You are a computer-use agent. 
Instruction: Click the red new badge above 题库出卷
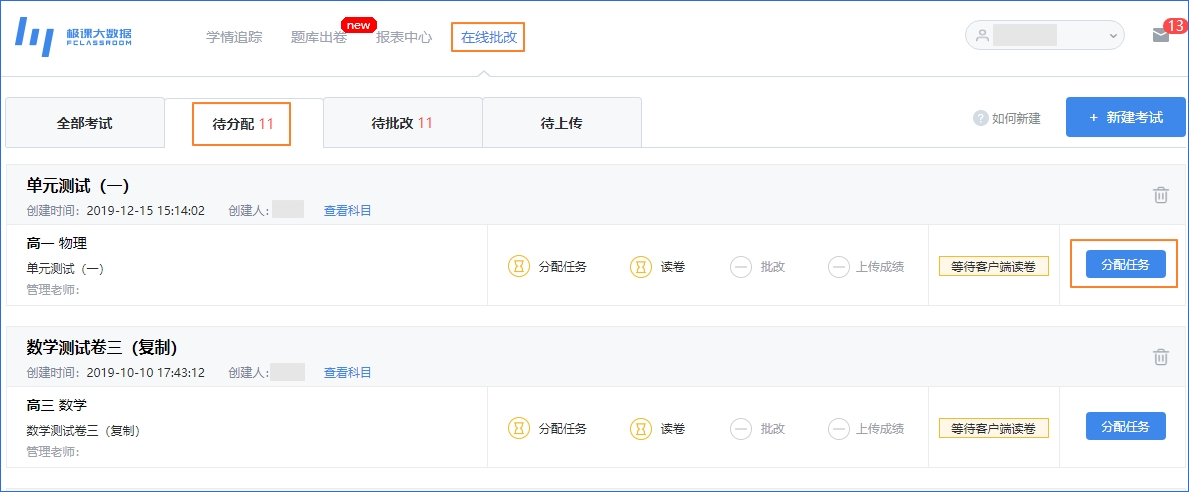[359, 25]
